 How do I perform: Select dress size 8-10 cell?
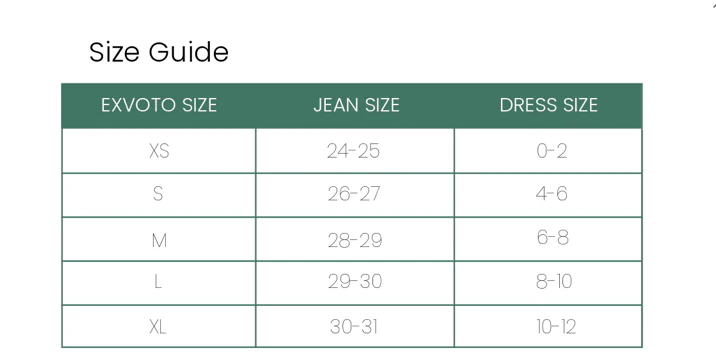[548, 283]
